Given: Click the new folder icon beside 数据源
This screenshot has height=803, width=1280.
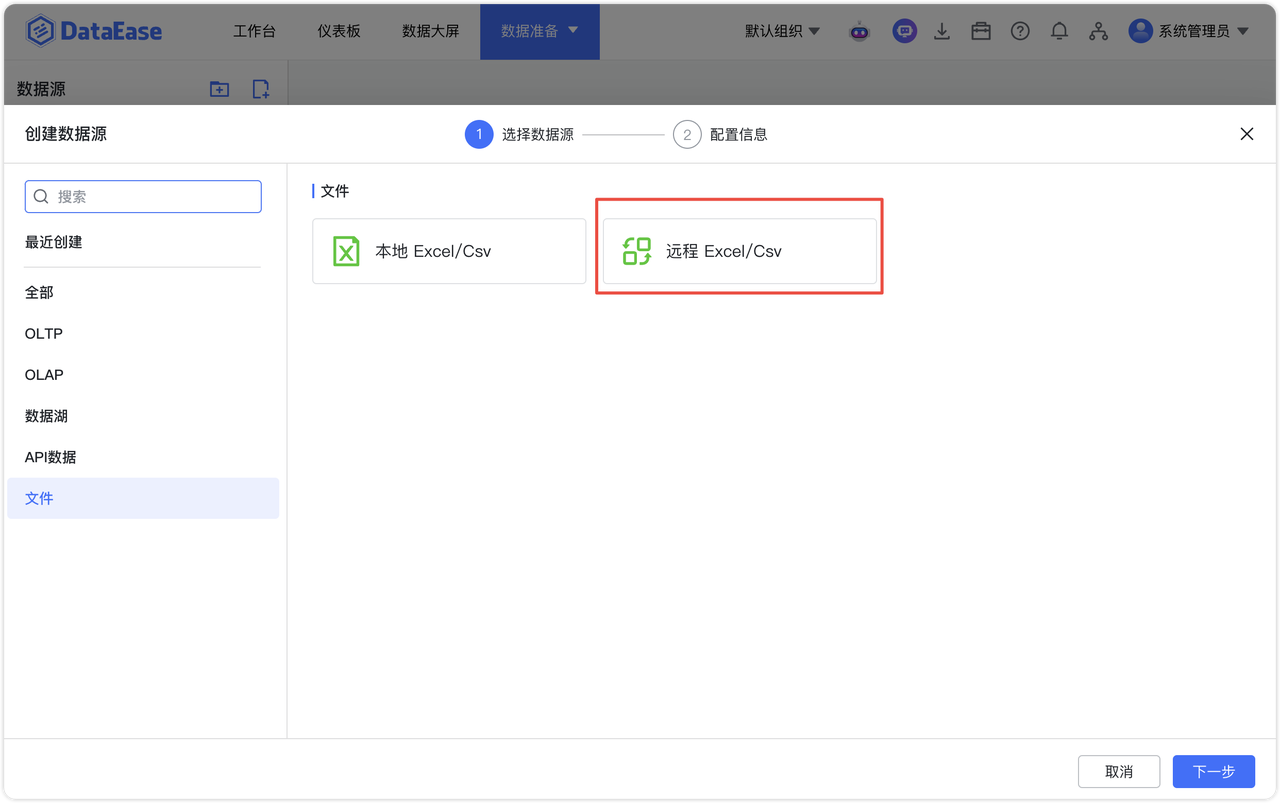Looking at the screenshot, I should (219, 89).
